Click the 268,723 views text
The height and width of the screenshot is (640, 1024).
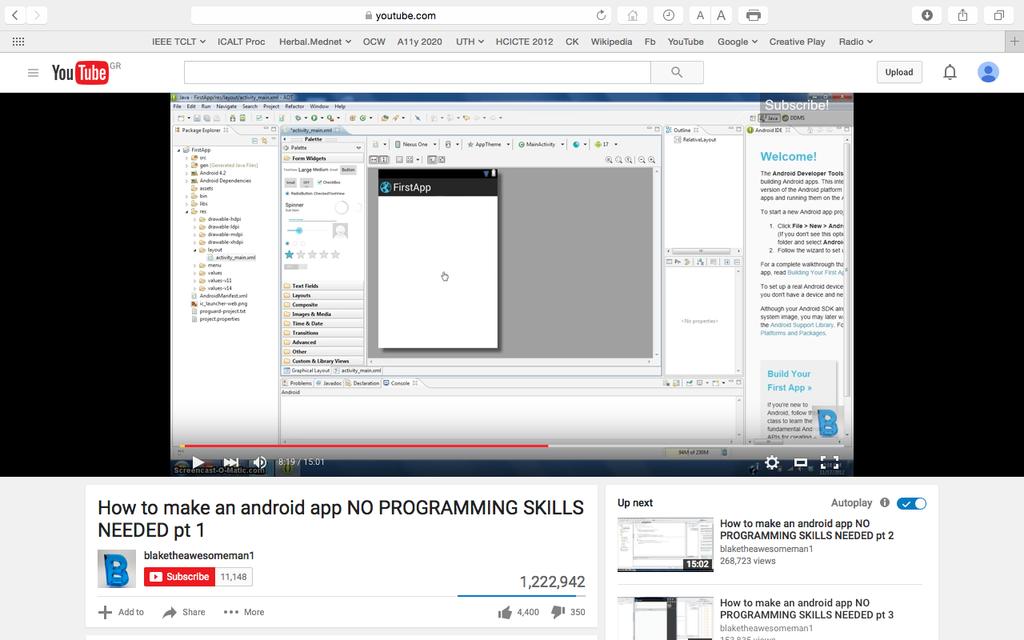tap(748, 560)
